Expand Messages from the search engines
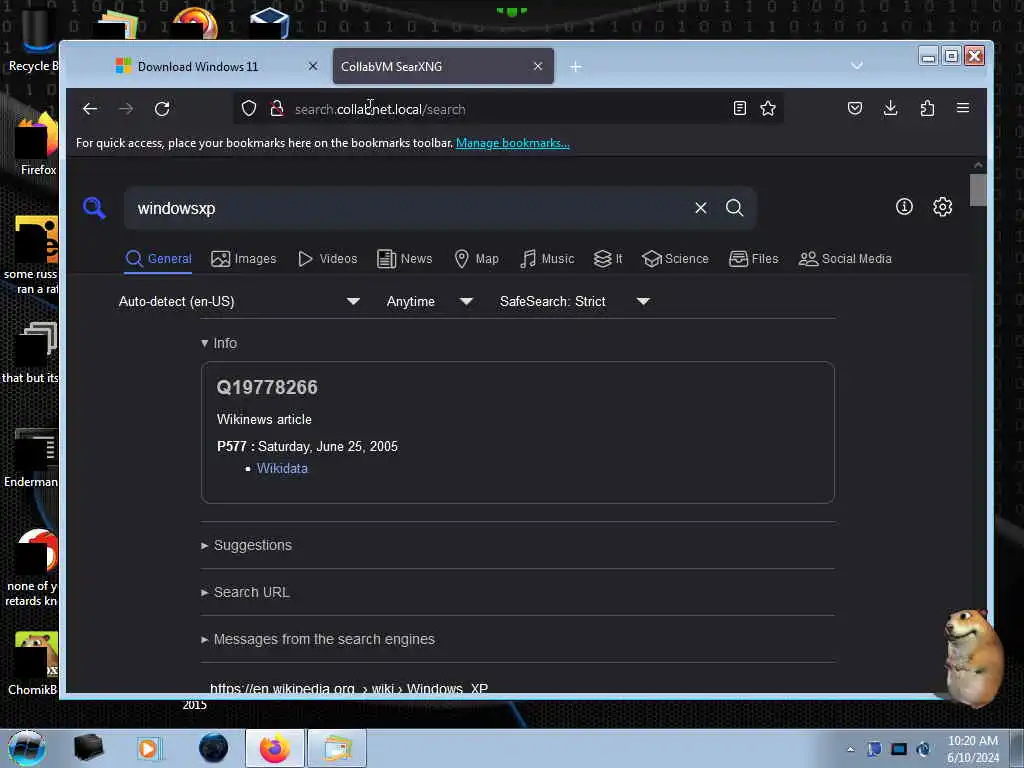 coord(317,639)
